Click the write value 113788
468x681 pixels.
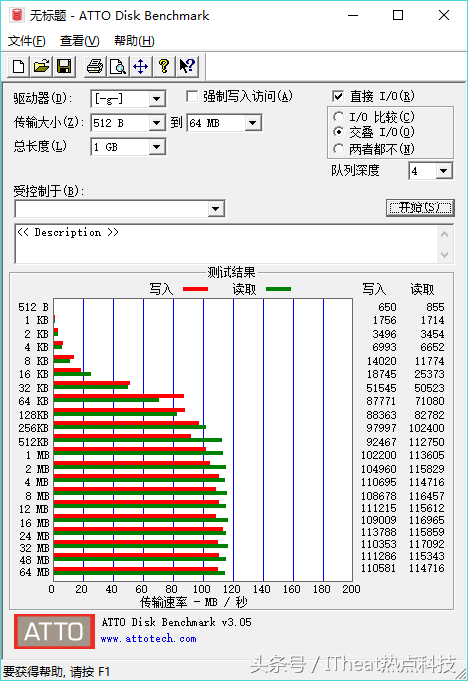tap(379, 532)
